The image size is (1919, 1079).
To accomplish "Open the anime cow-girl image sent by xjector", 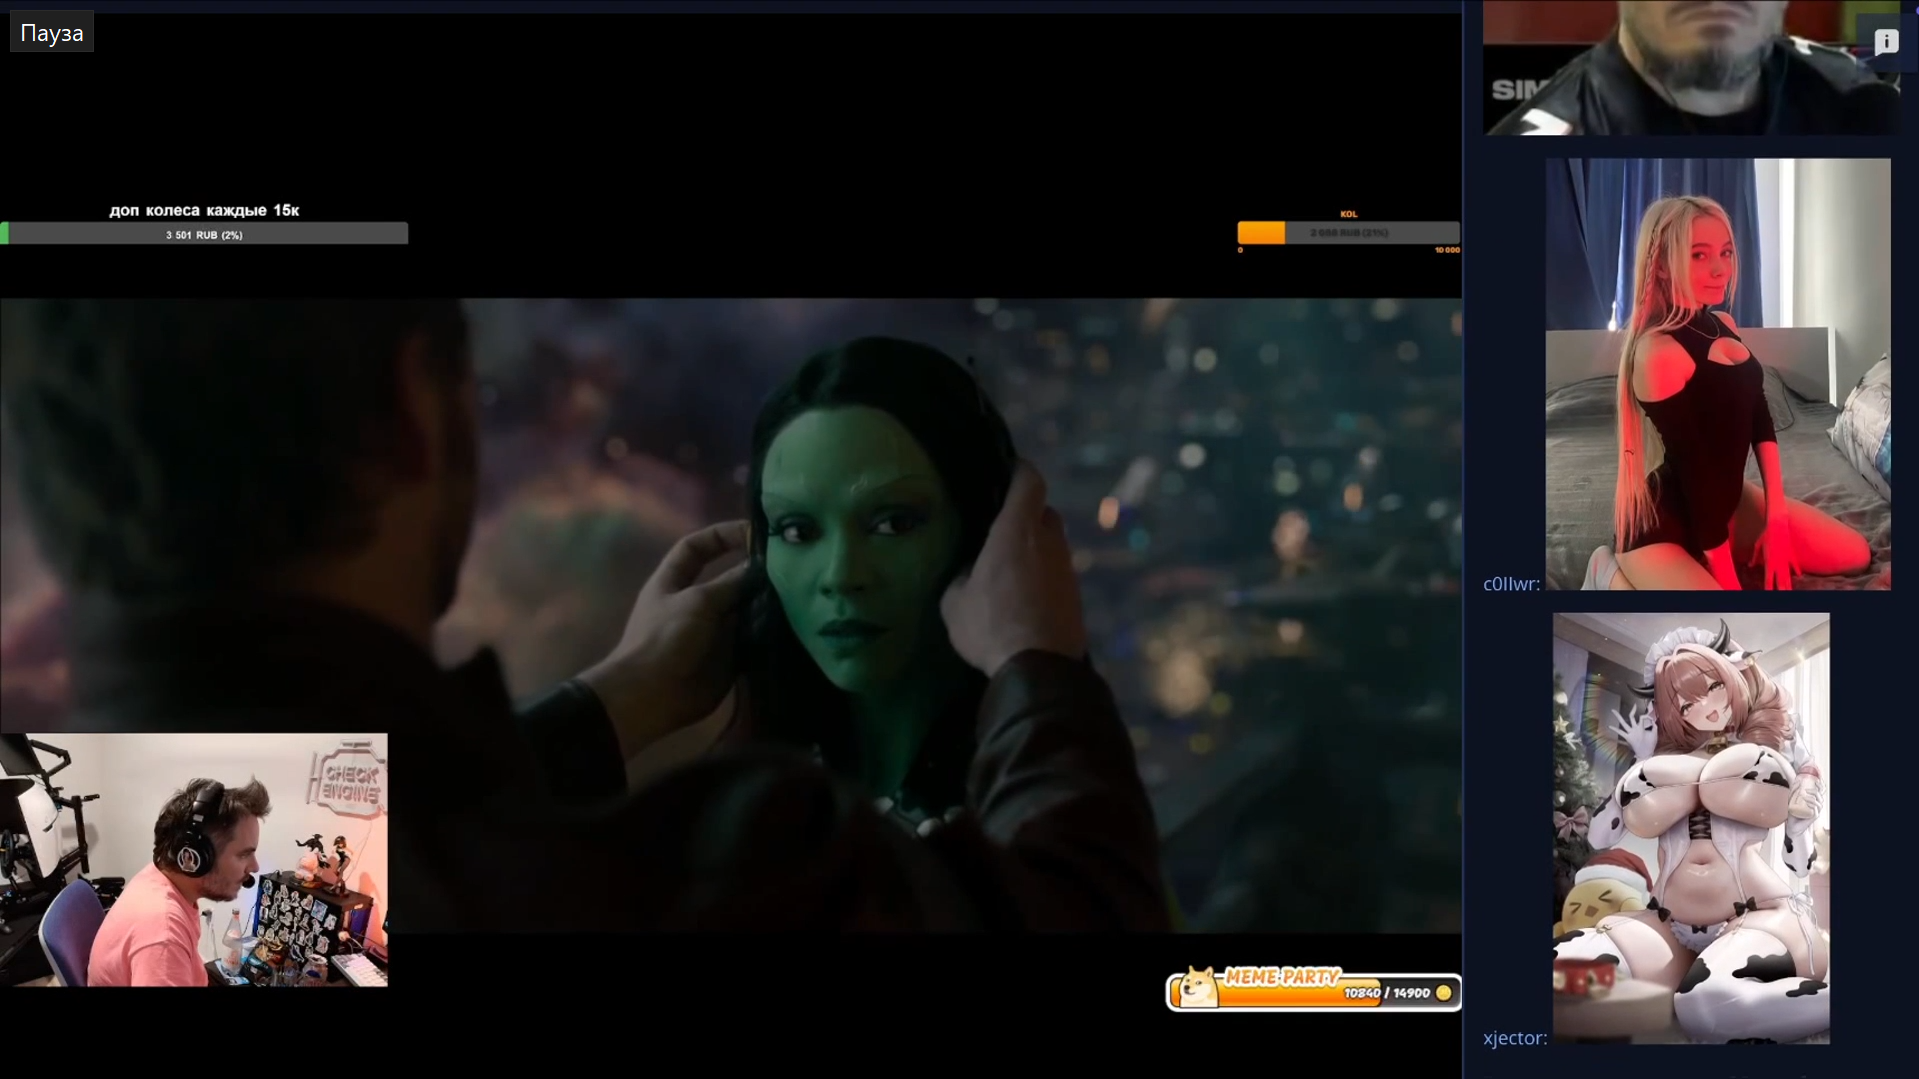I will (1691, 828).
